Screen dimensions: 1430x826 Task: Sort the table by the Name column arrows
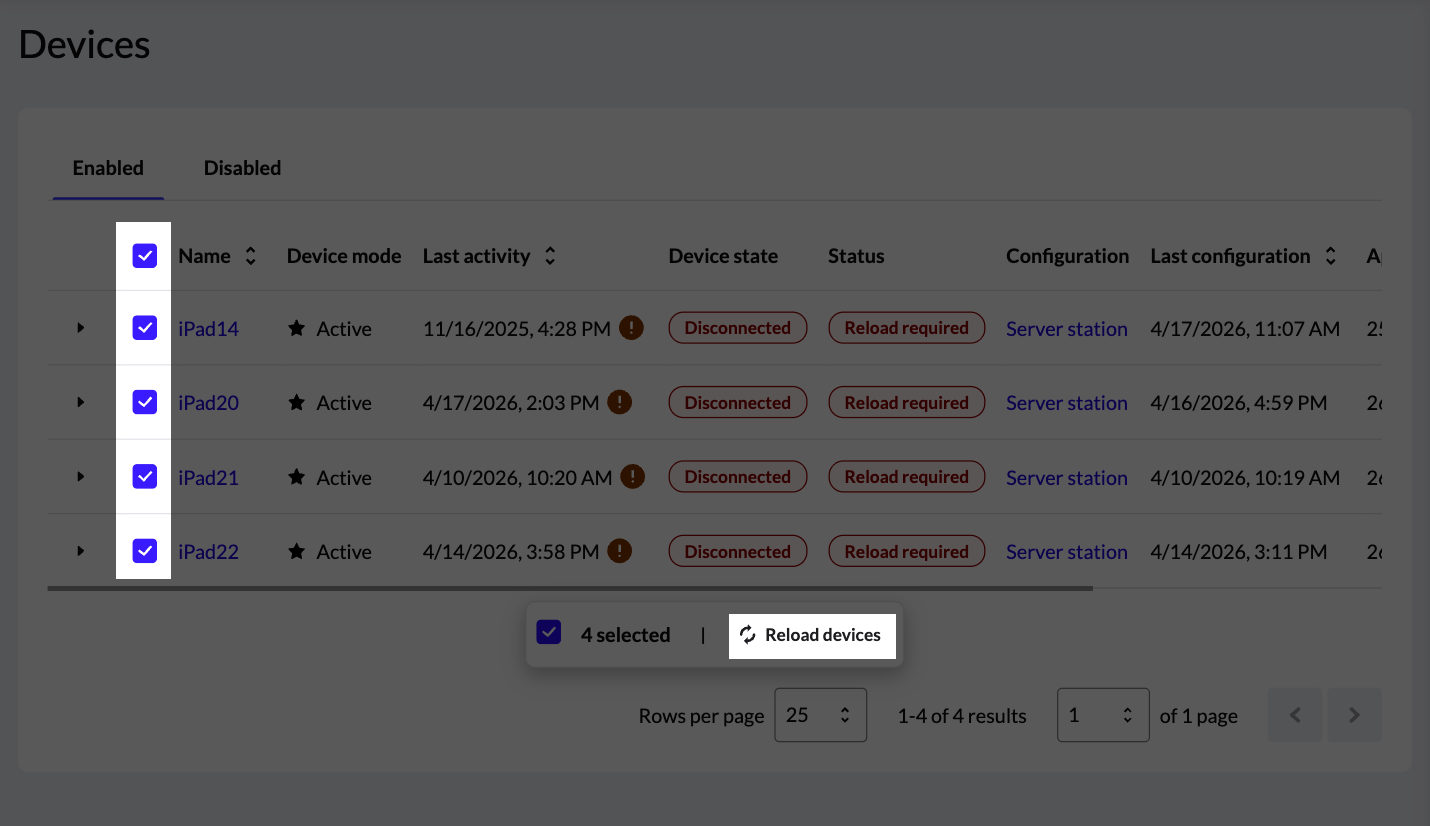250,256
